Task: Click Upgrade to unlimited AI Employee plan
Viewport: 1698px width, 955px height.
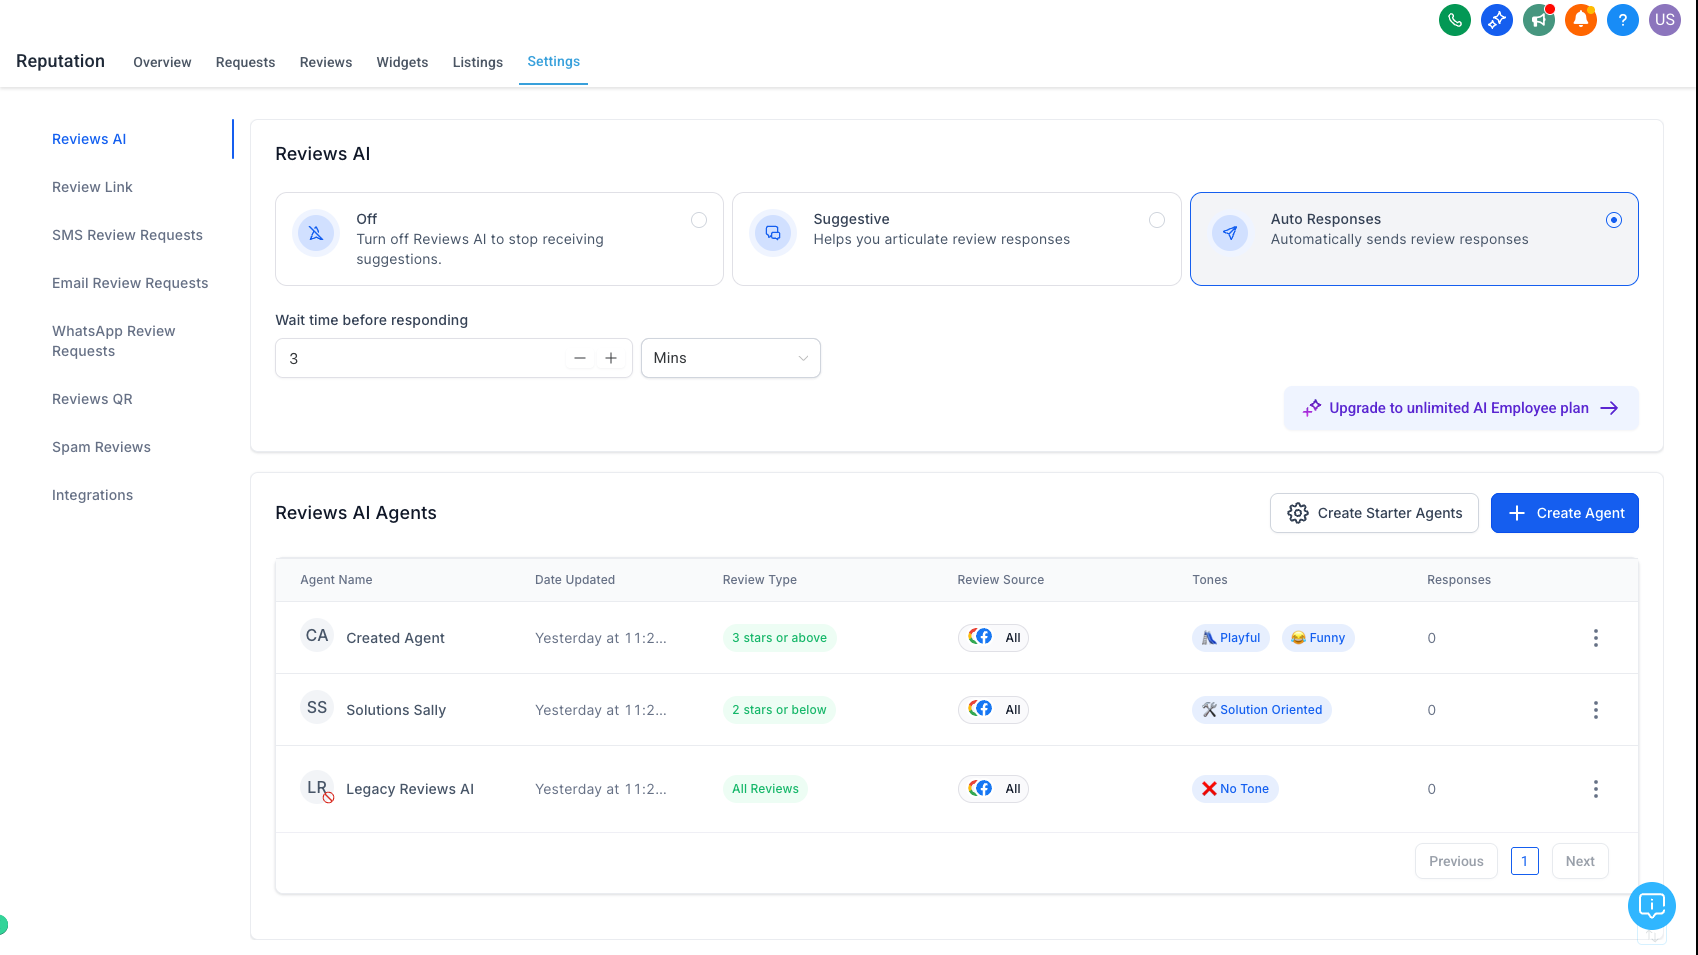Action: [x=1460, y=408]
